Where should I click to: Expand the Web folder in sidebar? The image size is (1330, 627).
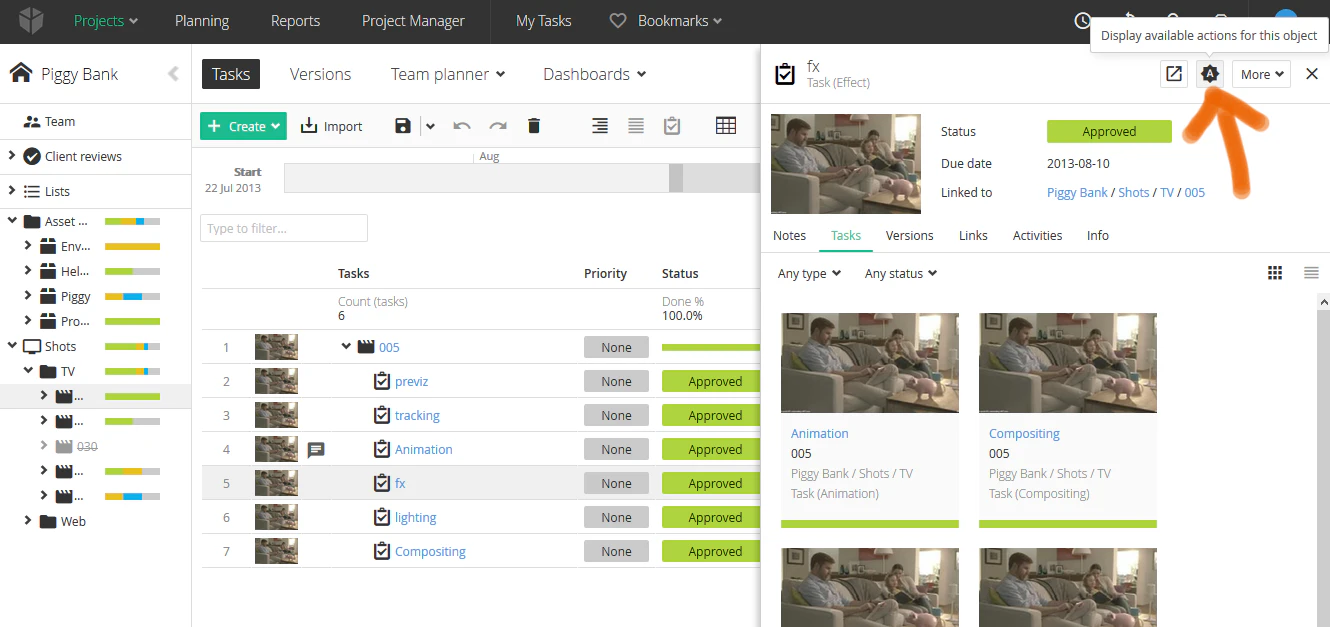click(28, 521)
